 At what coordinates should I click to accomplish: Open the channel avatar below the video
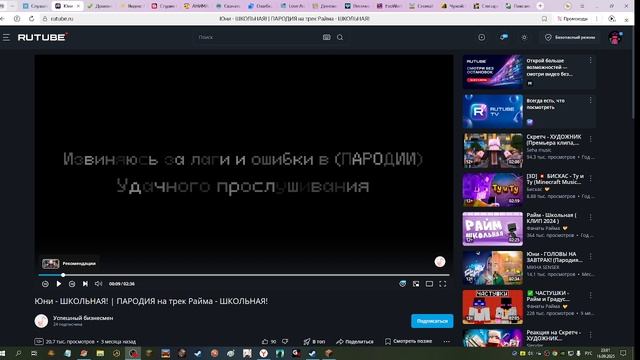(41, 321)
